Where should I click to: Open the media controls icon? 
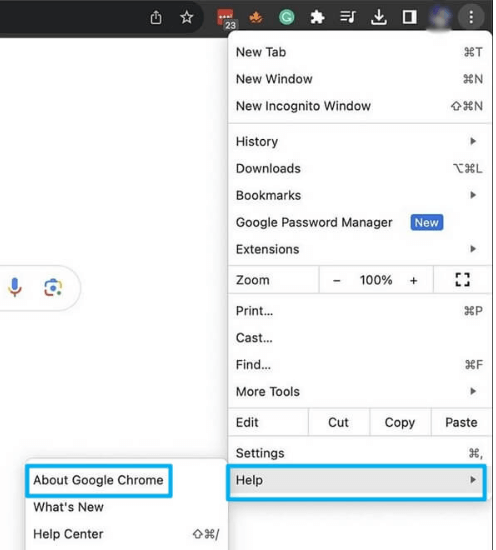point(348,17)
